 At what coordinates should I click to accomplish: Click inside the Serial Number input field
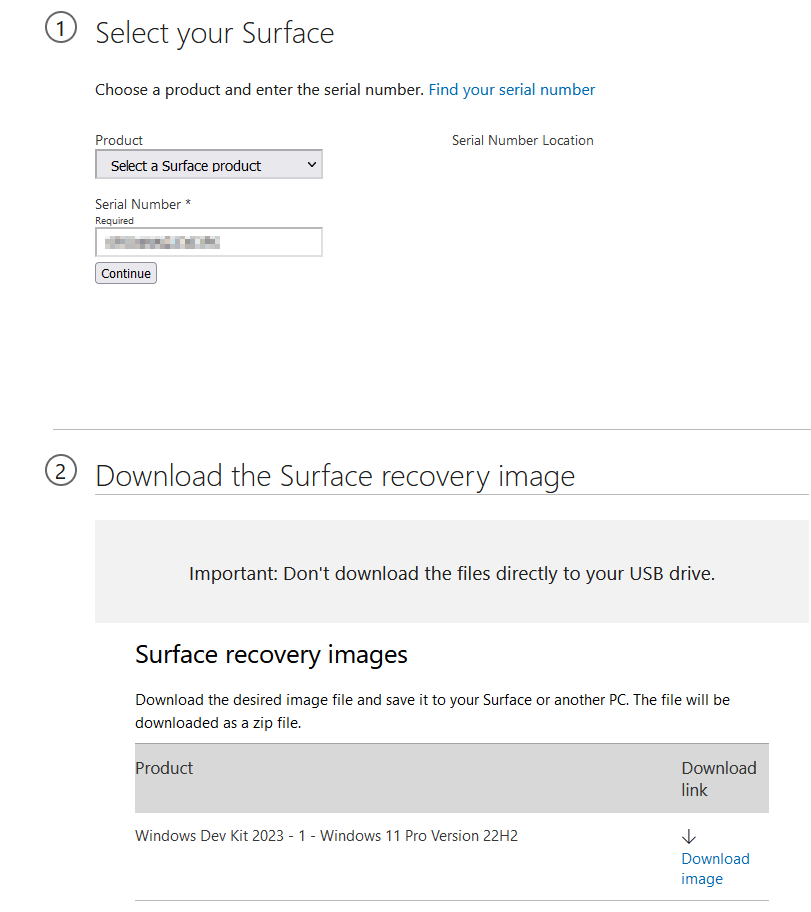click(x=208, y=242)
